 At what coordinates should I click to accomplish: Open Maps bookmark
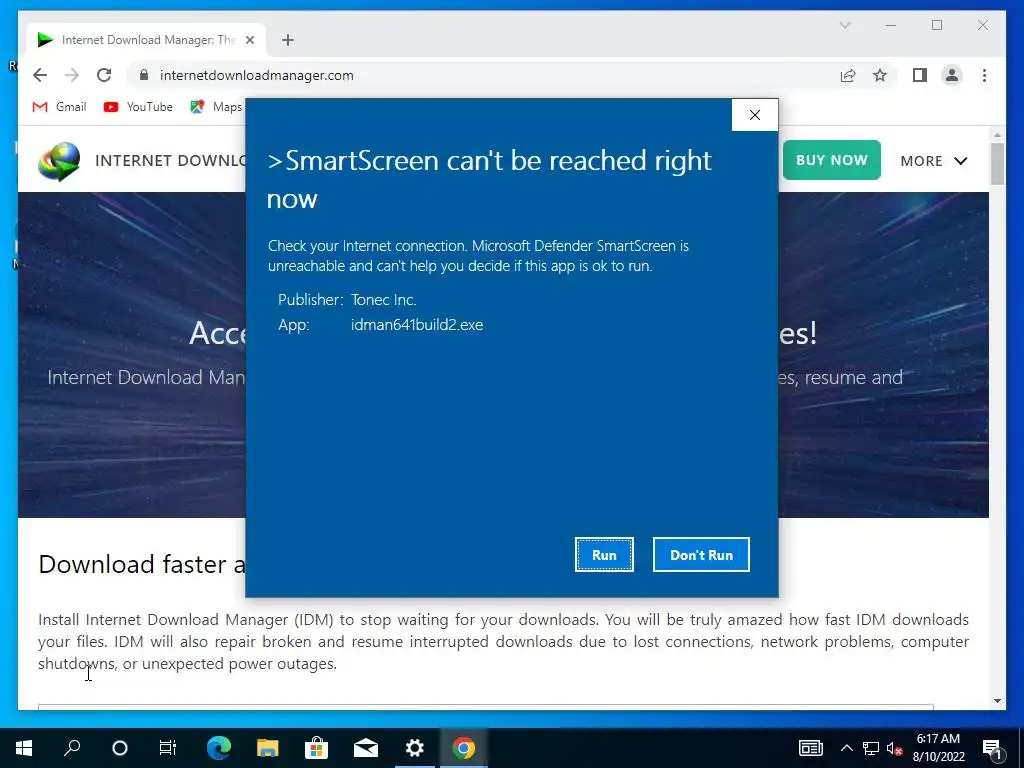[x=216, y=106]
